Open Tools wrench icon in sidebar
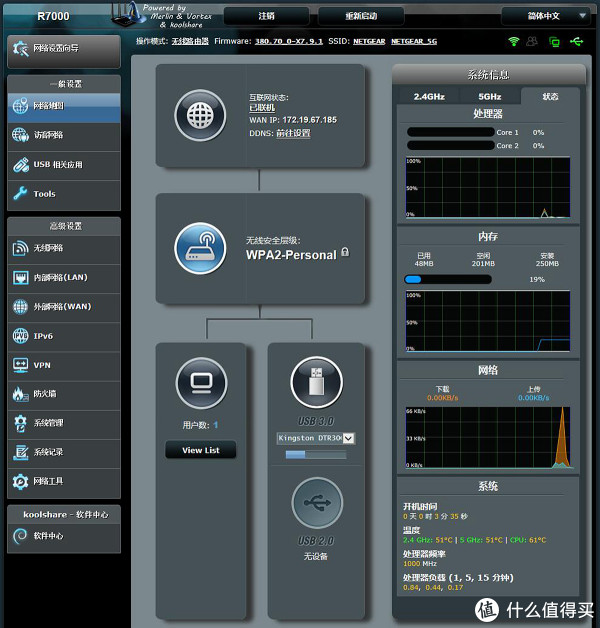 pyautogui.click(x=20, y=194)
